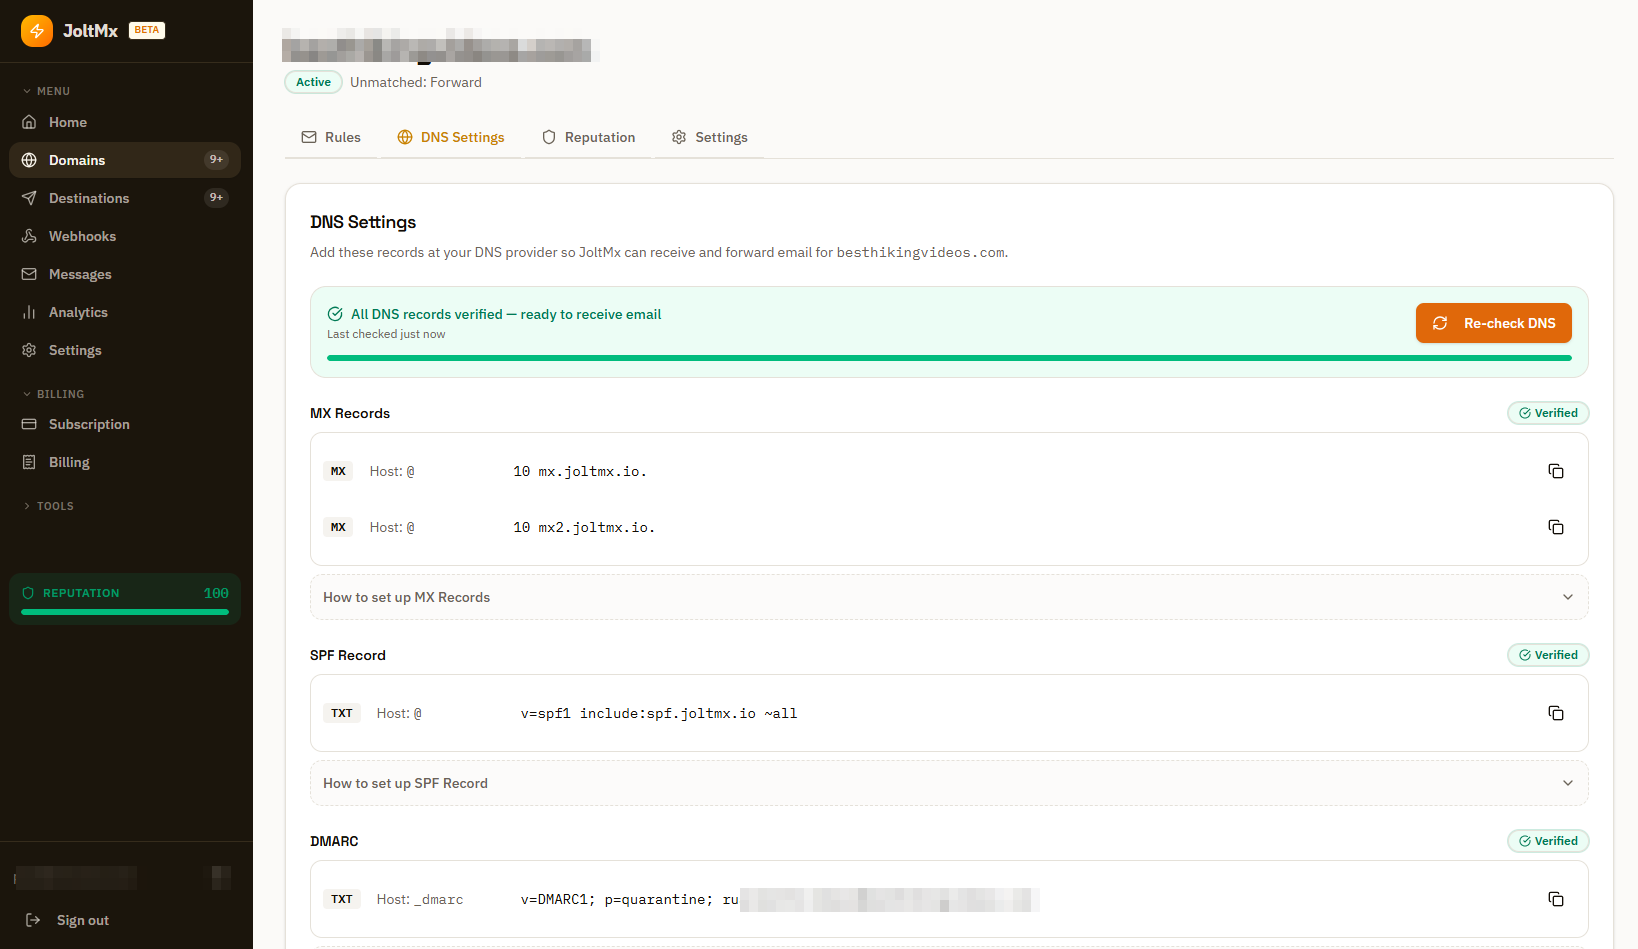1638x949 pixels.
Task: Click the Messages envelope icon
Action: [29, 274]
